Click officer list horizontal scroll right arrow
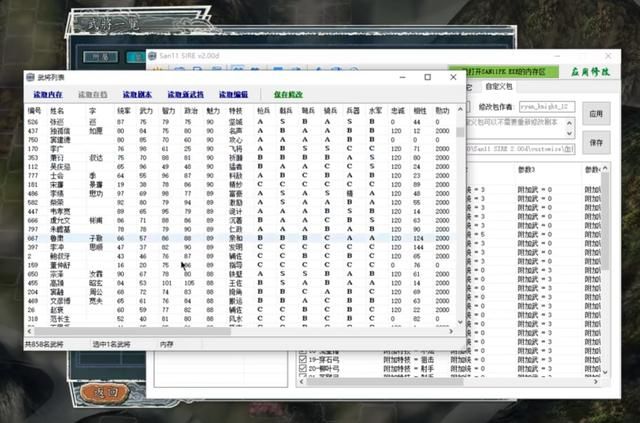Screen dimensions: 640x423 [451, 332]
